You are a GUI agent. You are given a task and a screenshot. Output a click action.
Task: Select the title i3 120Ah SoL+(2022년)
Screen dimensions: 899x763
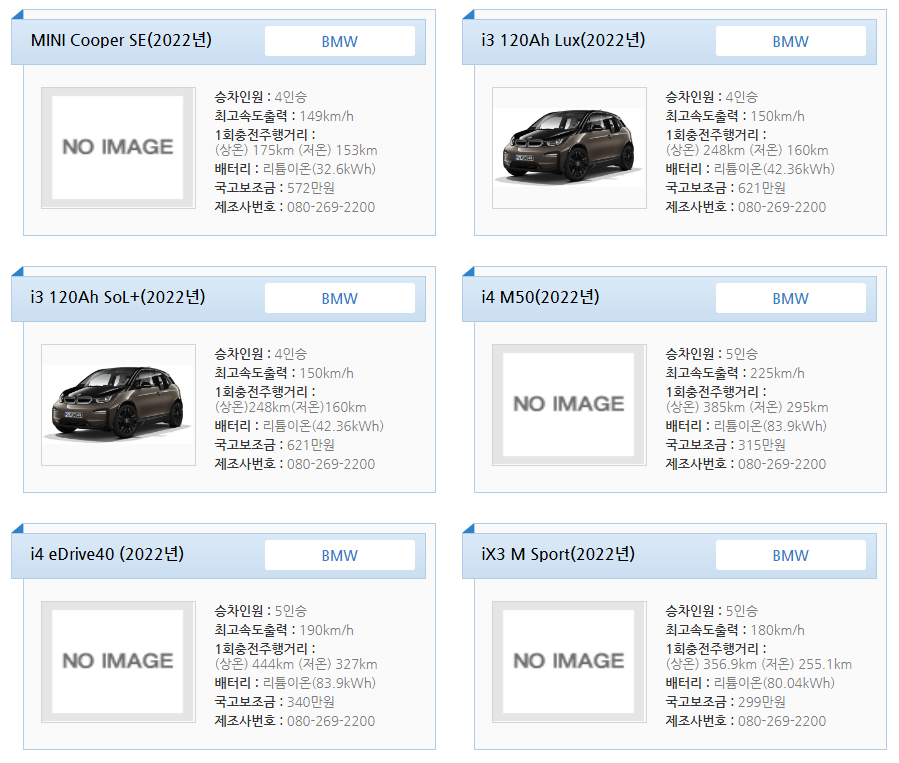[118, 297]
